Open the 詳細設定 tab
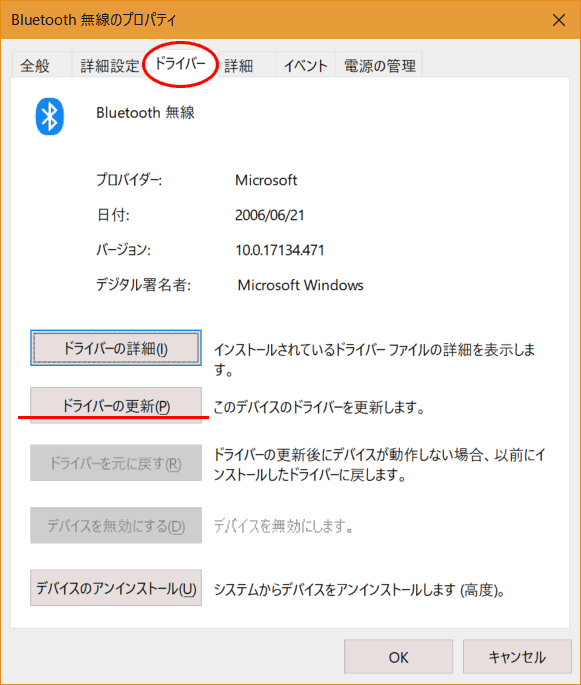Screen dimensions: 581x685 [x=110, y=66]
